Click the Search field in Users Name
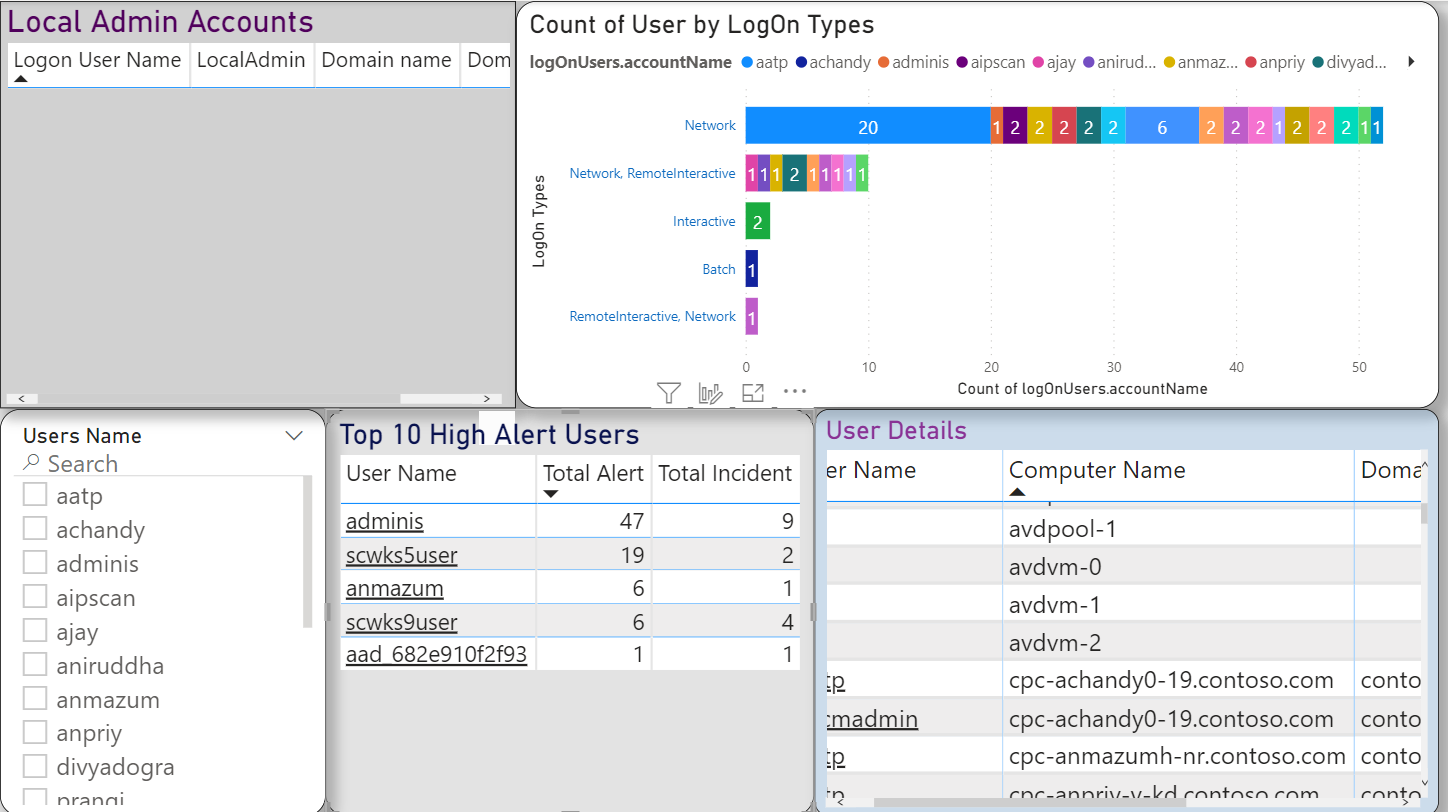Viewport: 1448px width, 812px height. click(160, 463)
